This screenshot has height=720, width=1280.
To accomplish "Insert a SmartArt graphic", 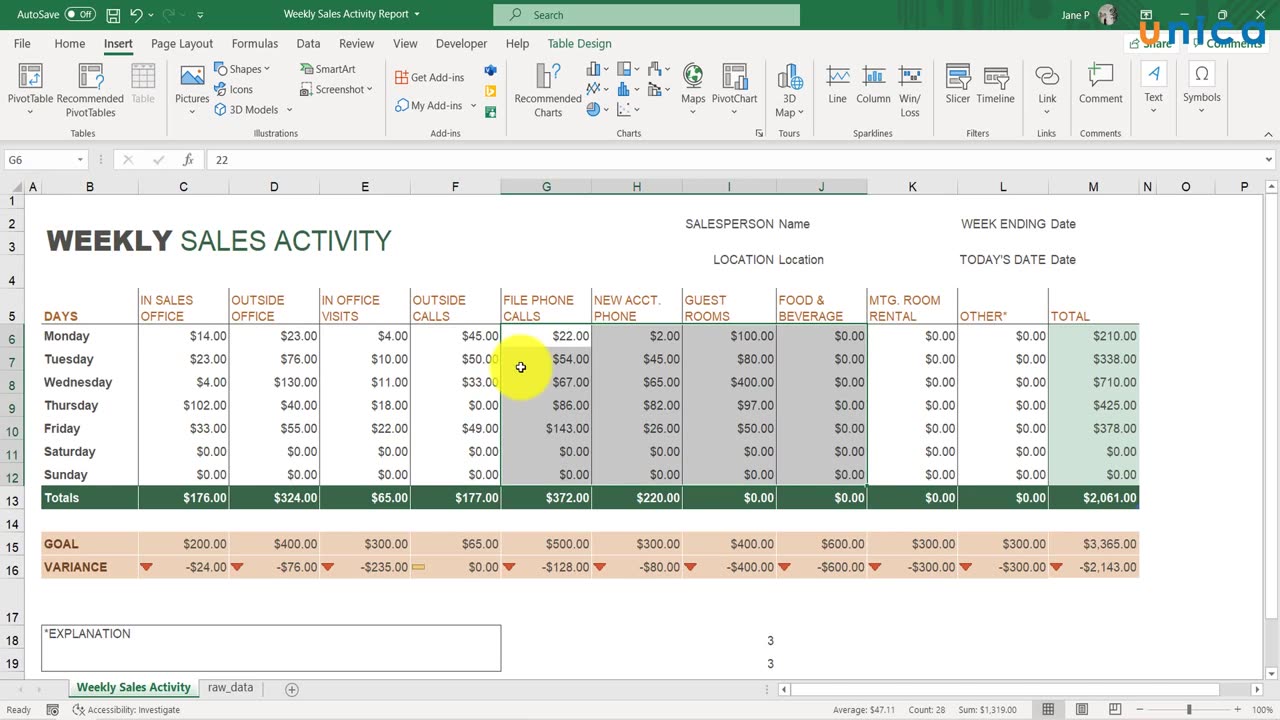I will [328, 69].
